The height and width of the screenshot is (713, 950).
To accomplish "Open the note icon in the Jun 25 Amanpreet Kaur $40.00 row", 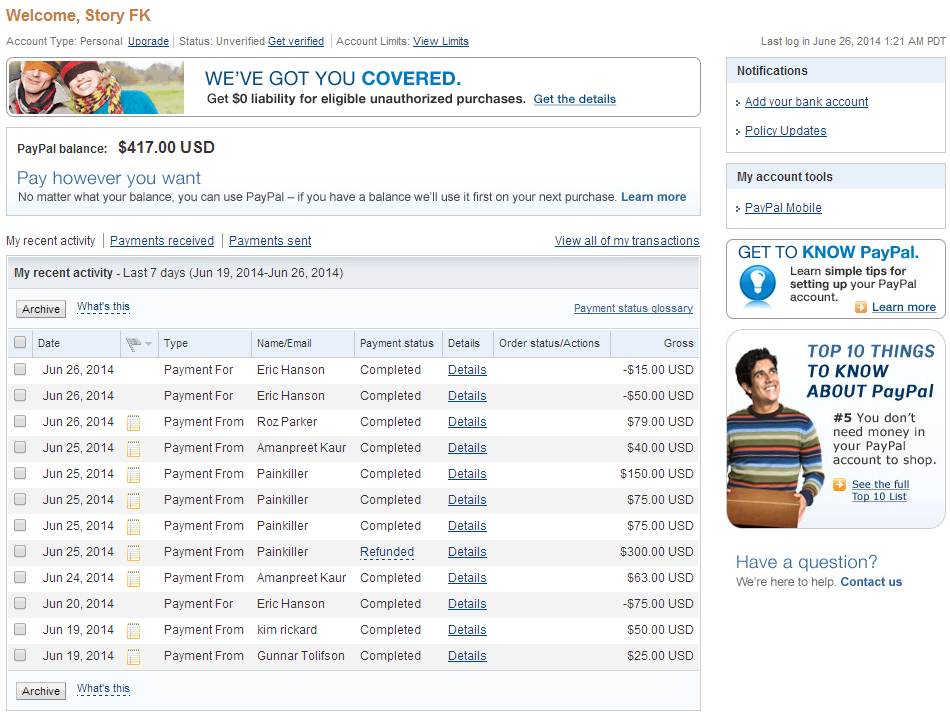I will click(x=133, y=448).
